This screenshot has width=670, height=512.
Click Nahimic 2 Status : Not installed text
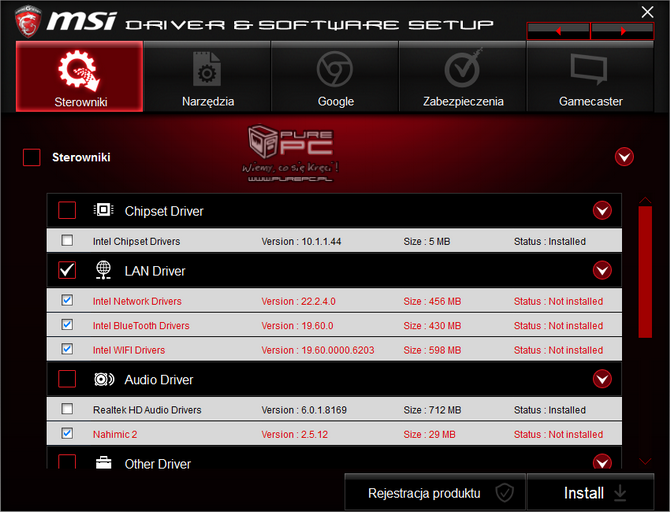(558, 434)
